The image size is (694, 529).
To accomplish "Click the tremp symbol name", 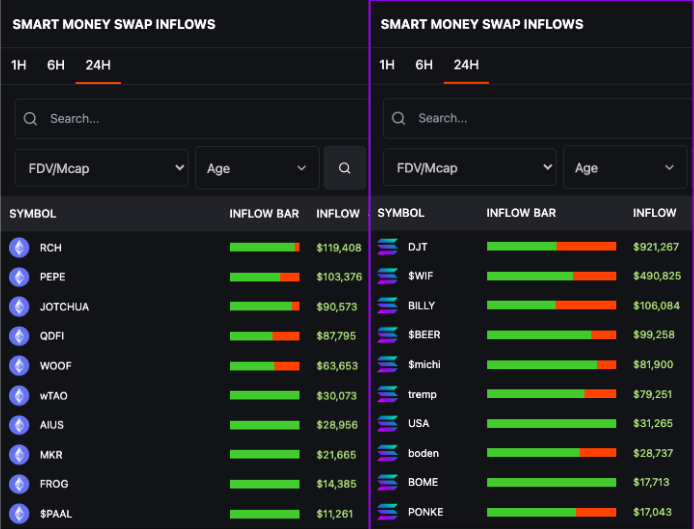I will click(422, 394).
